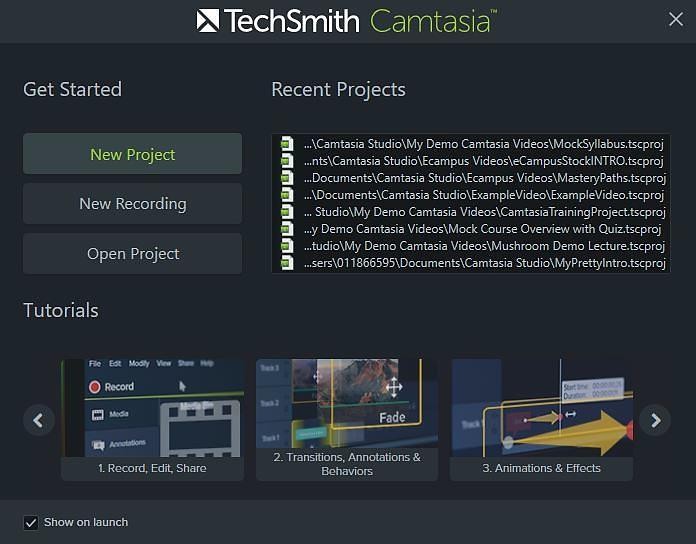
Task: Click file icon beside CamtasiaTrainingProject.tscproj
Action: pyautogui.click(x=287, y=212)
